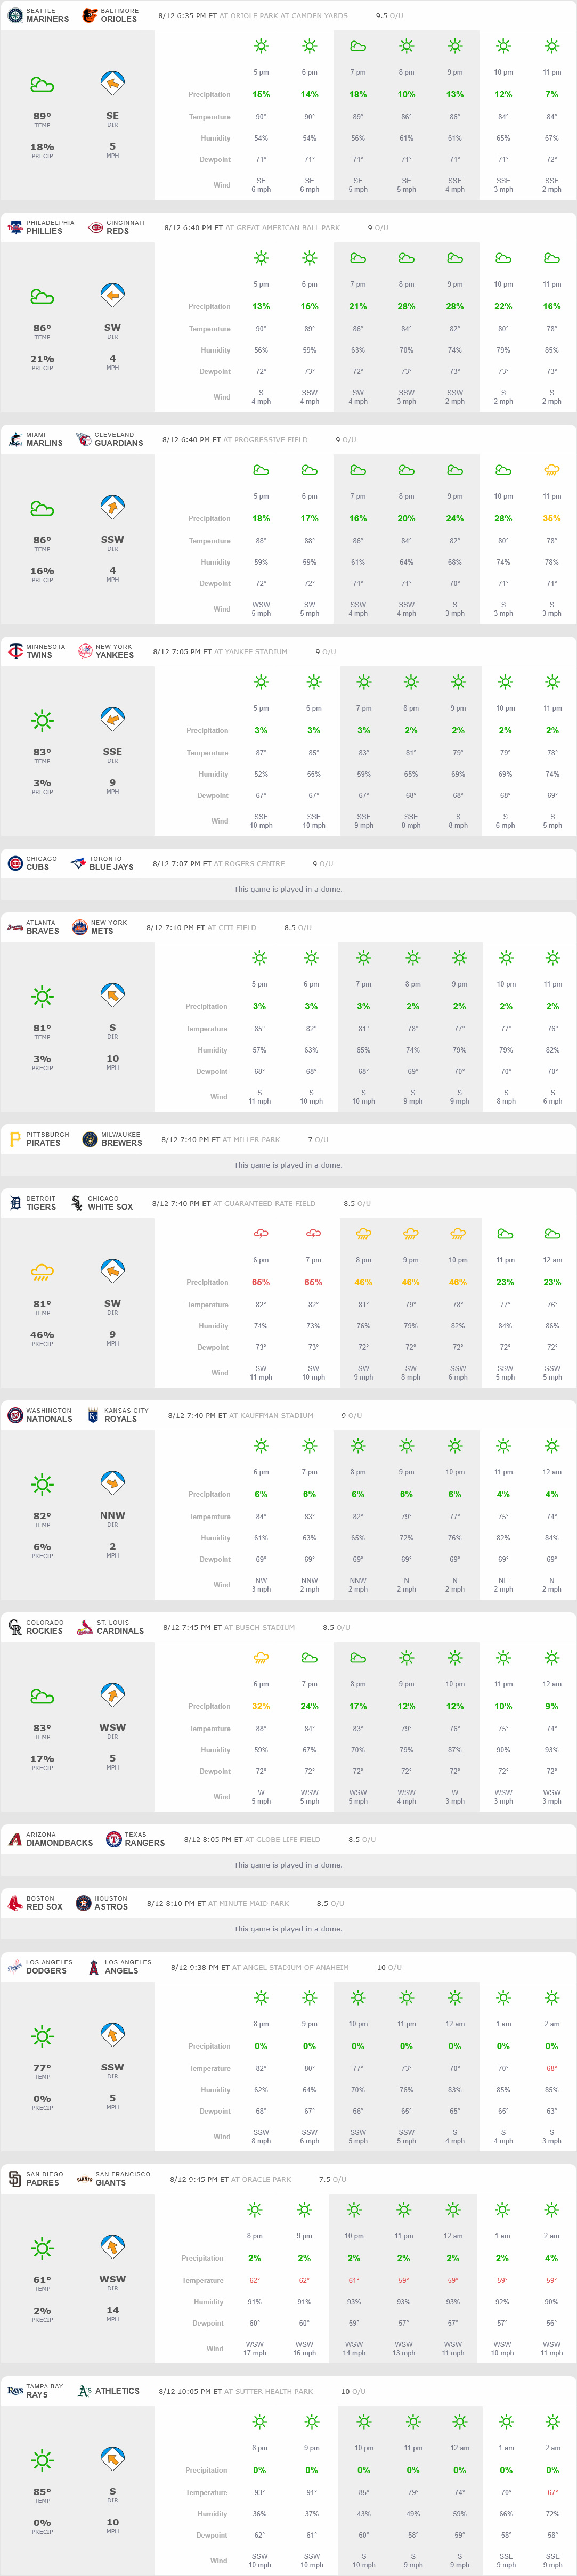Click the Philadelphia Phillies logo

coord(15,227)
